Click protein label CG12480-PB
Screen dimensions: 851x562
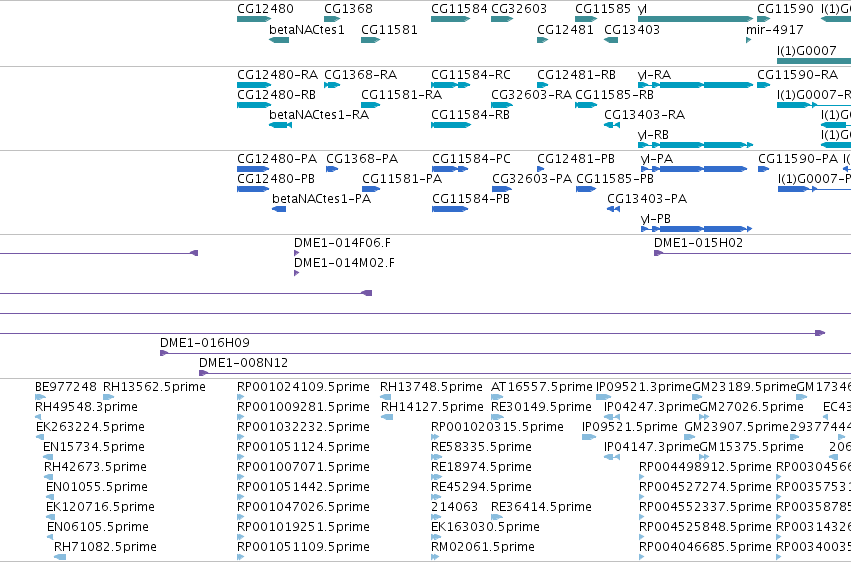click(x=276, y=178)
